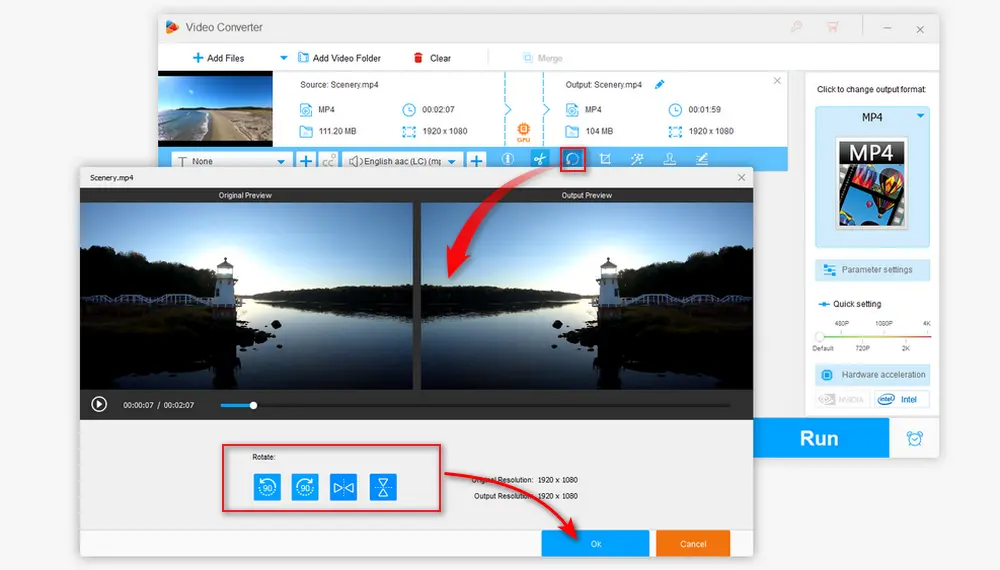Select Intel hardware acceleration
The height and width of the screenshot is (570, 1000).
click(902, 399)
